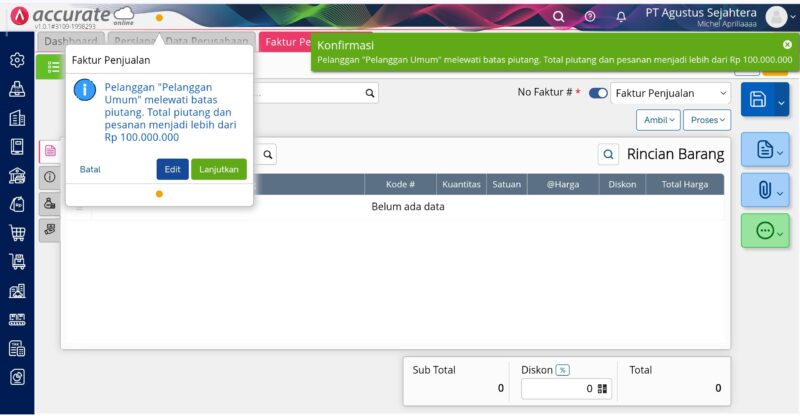Click the Batal link in the dialog

[x=90, y=169]
